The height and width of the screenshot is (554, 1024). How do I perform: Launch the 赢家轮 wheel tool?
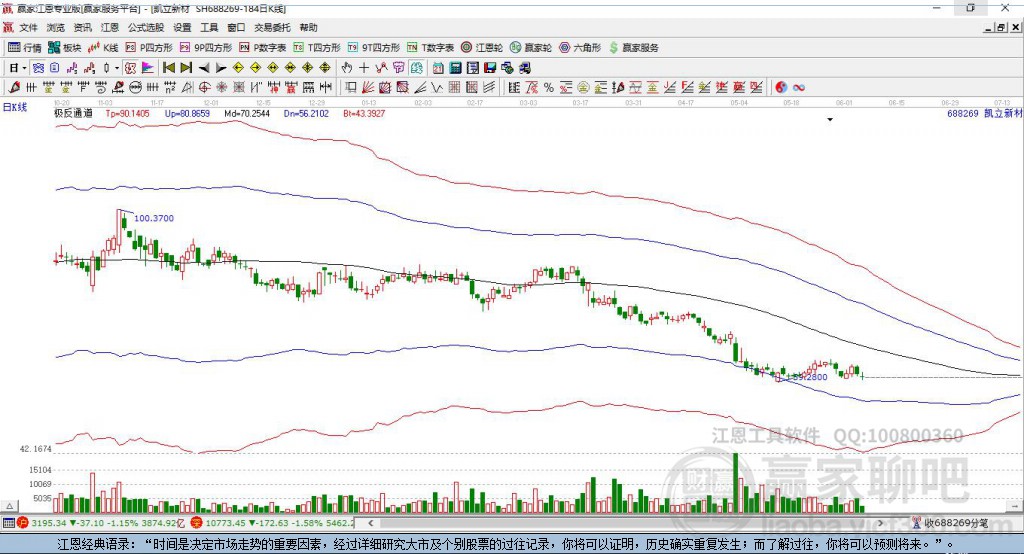[x=531, y=48]
